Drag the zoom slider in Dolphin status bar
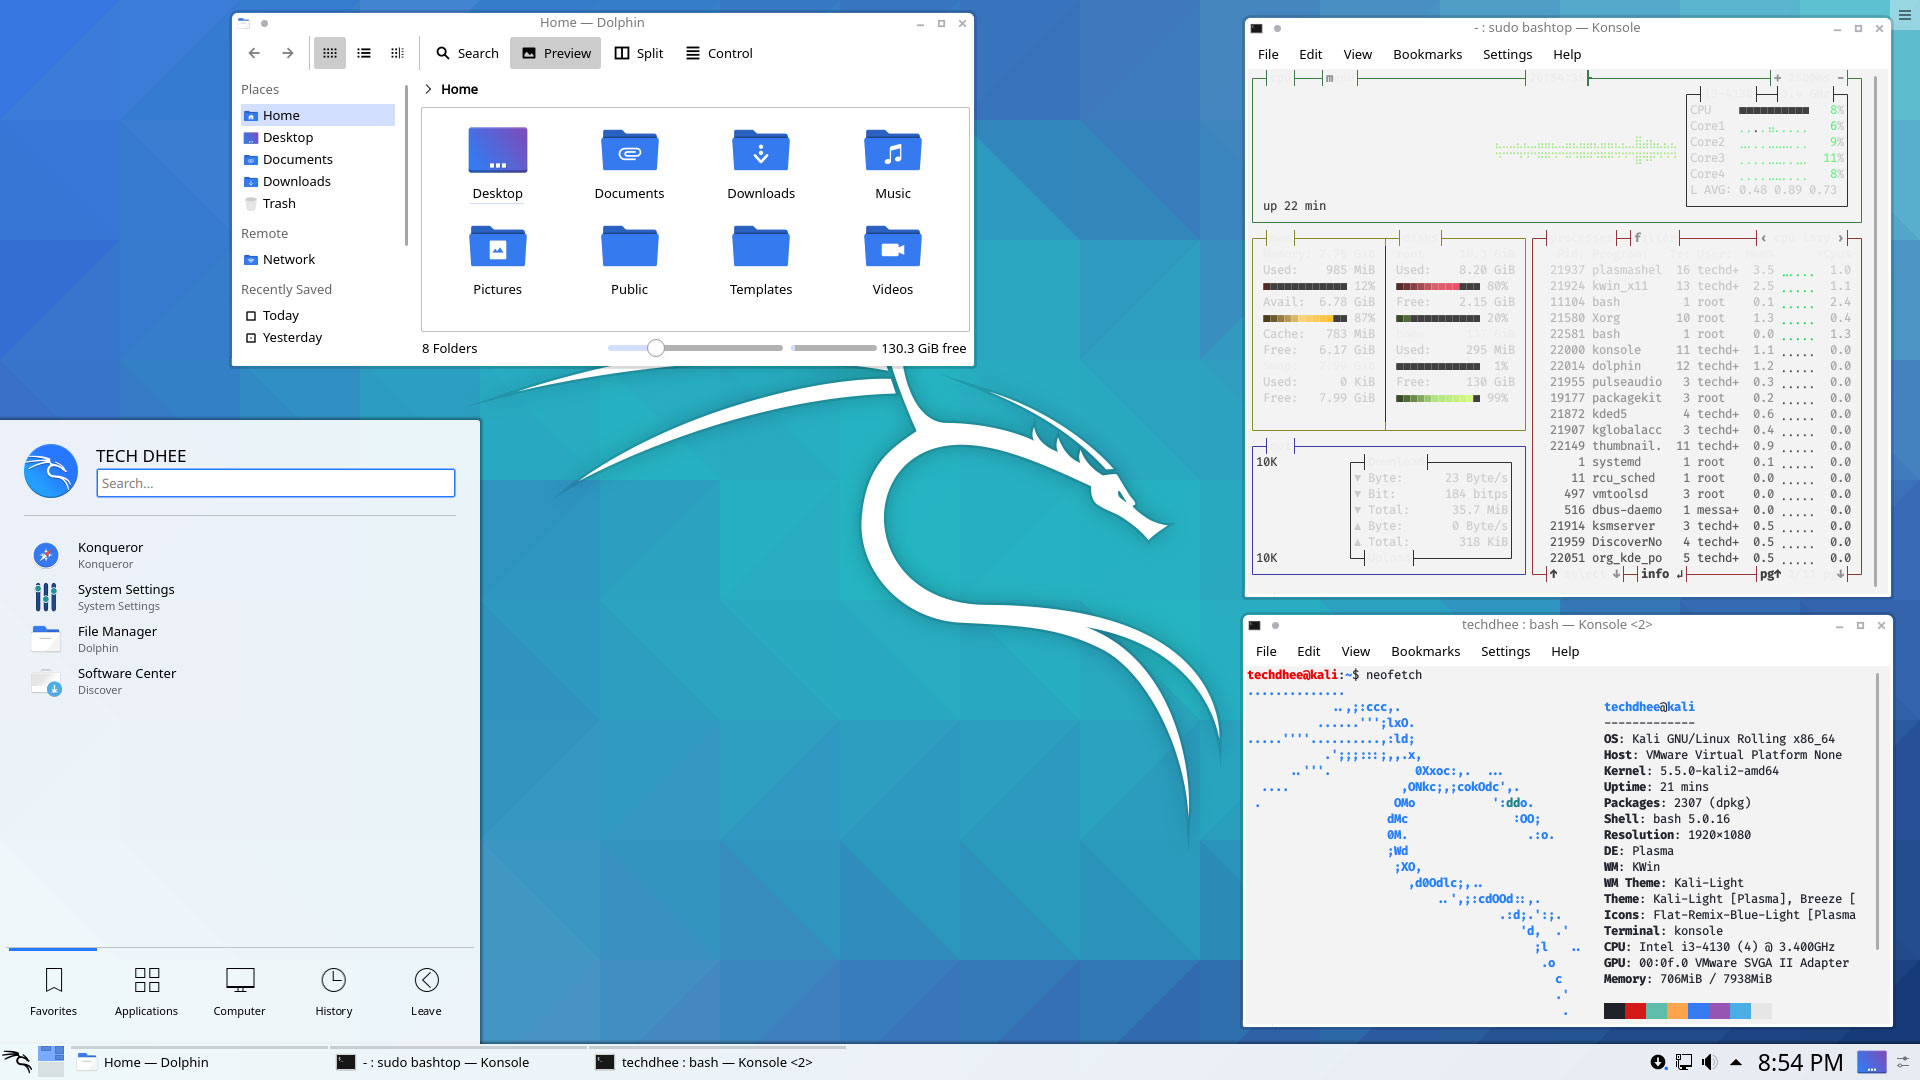The width and height of the screenshot is (1920, 1080). pyautogui.click(x=653, y=348)
